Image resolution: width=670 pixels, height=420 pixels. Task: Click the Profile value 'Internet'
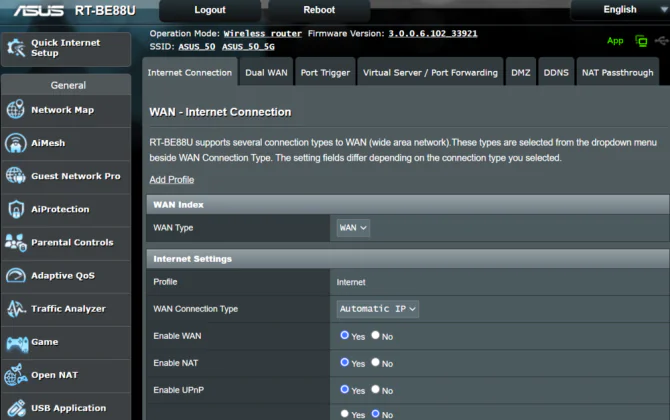[351, 282]
